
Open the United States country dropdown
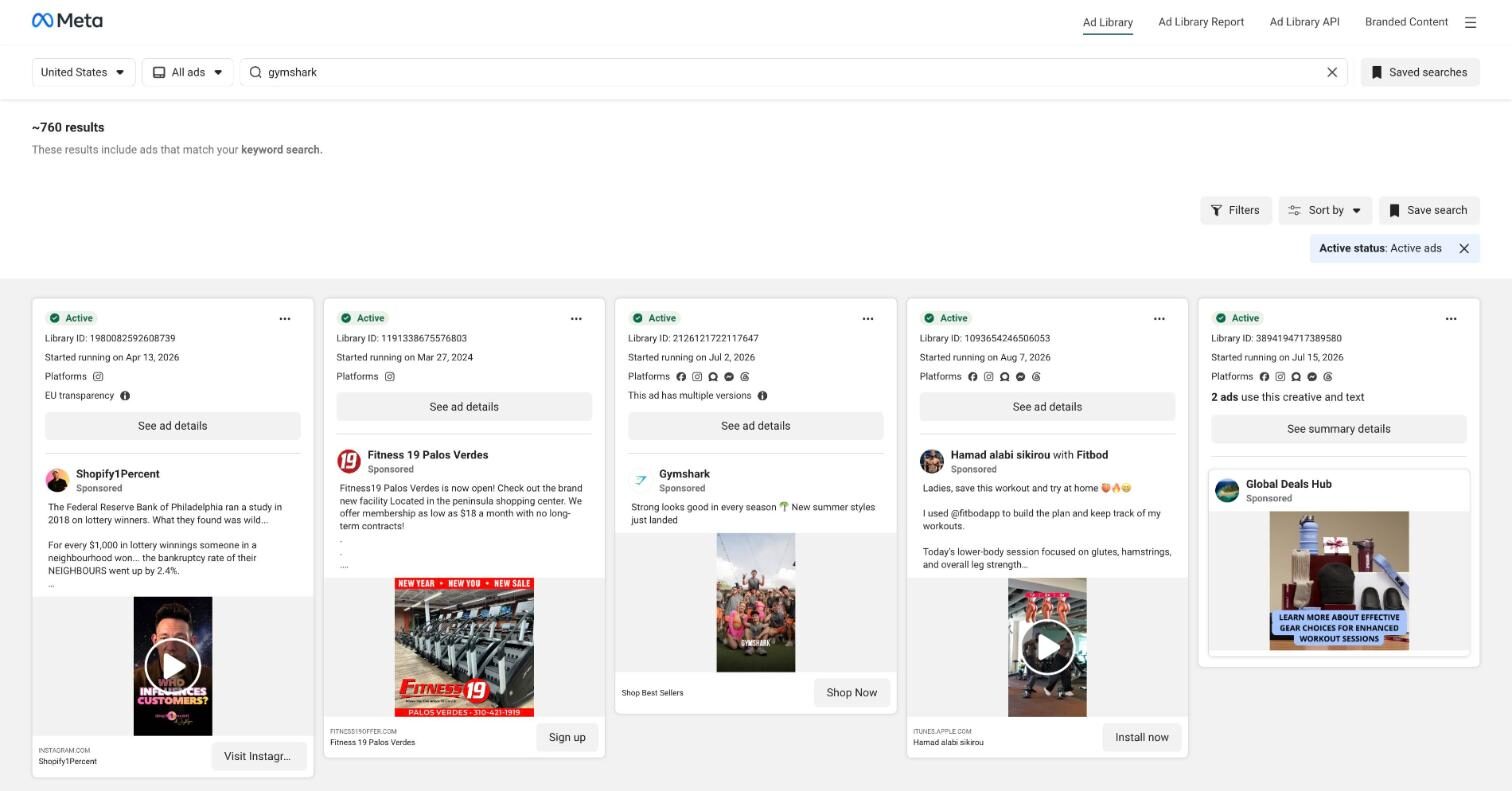pyautogui.click(x=83, y=72)
